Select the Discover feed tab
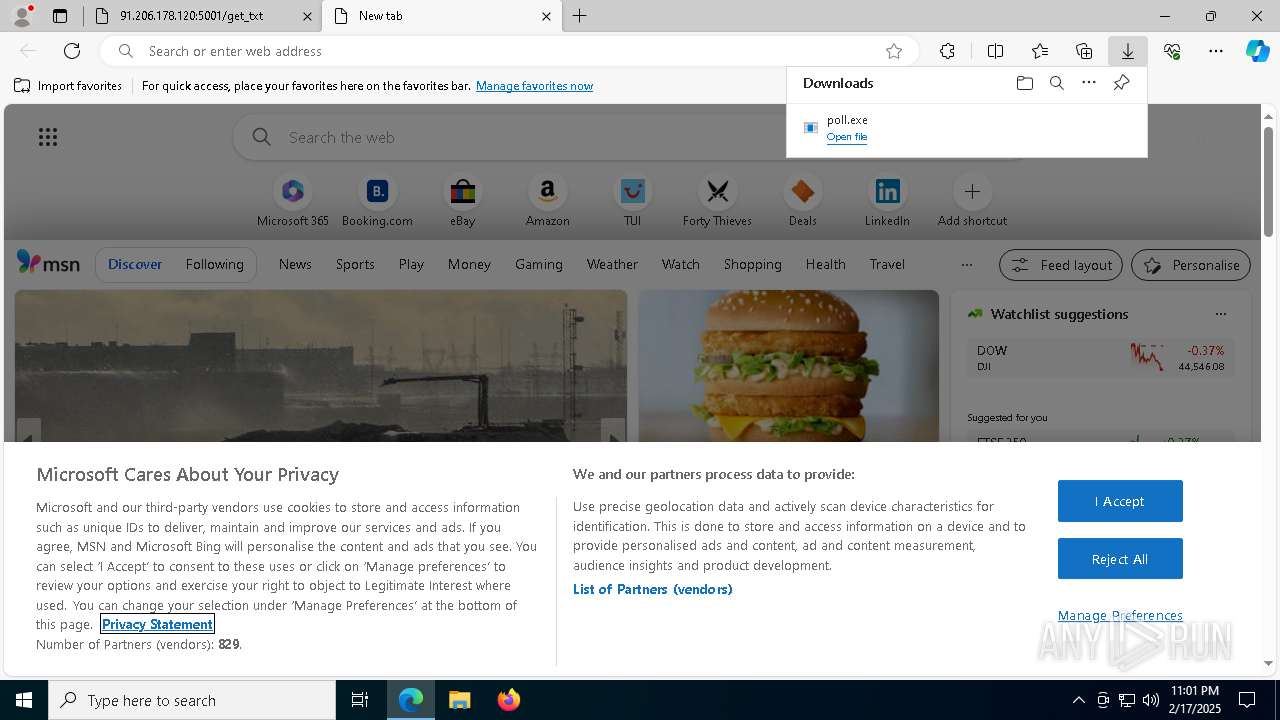The width and height of the screenshot is (1280, 720). click(x=135, y=264)
